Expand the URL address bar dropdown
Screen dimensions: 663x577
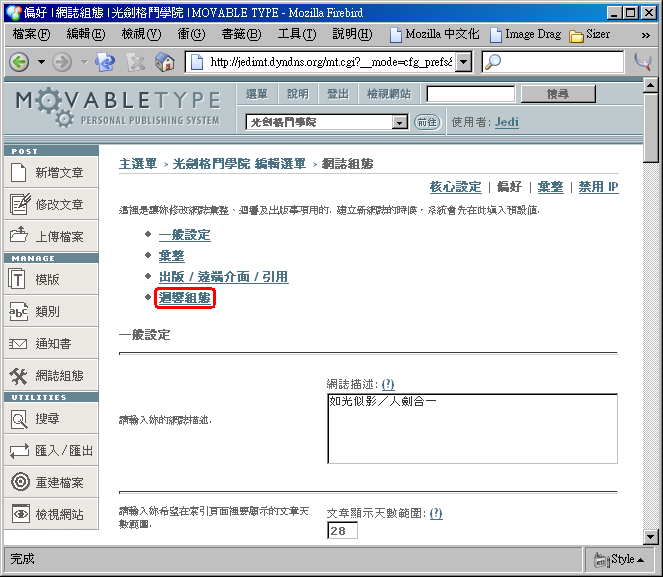[x=464, y=62]
